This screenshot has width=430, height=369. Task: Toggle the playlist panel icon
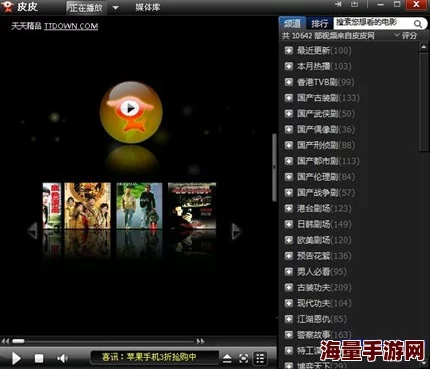pos(260,358)
